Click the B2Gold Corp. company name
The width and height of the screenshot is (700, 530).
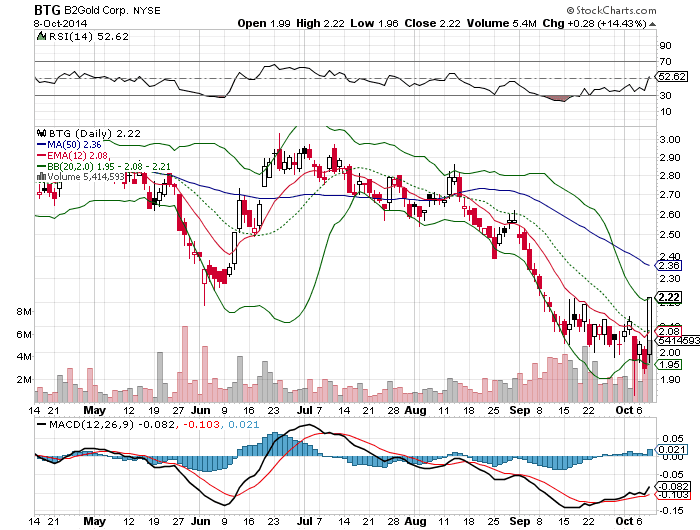tap(97, 10)
